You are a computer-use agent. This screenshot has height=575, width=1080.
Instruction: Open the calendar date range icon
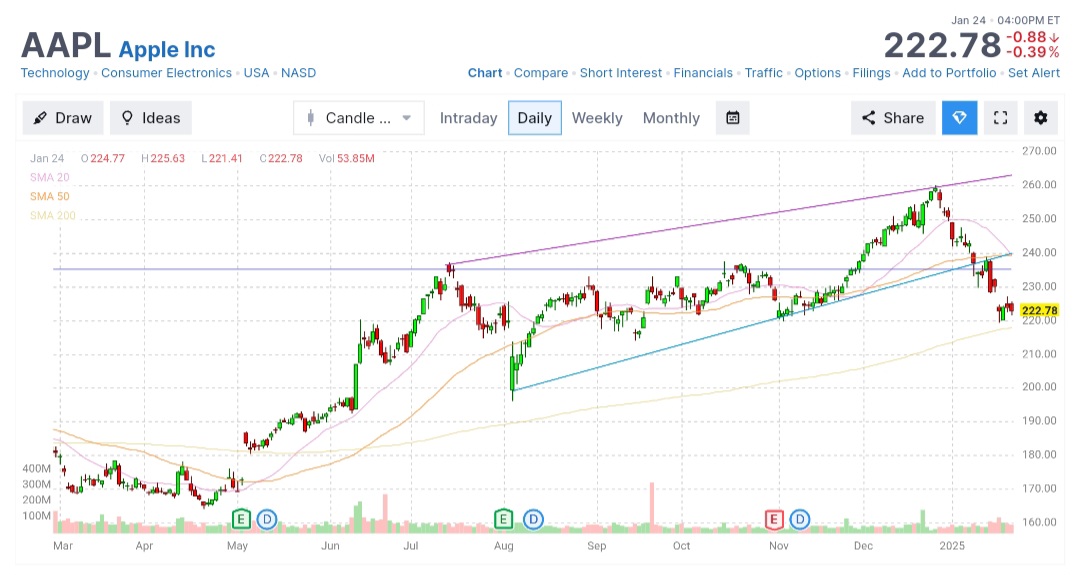[733, 118]
